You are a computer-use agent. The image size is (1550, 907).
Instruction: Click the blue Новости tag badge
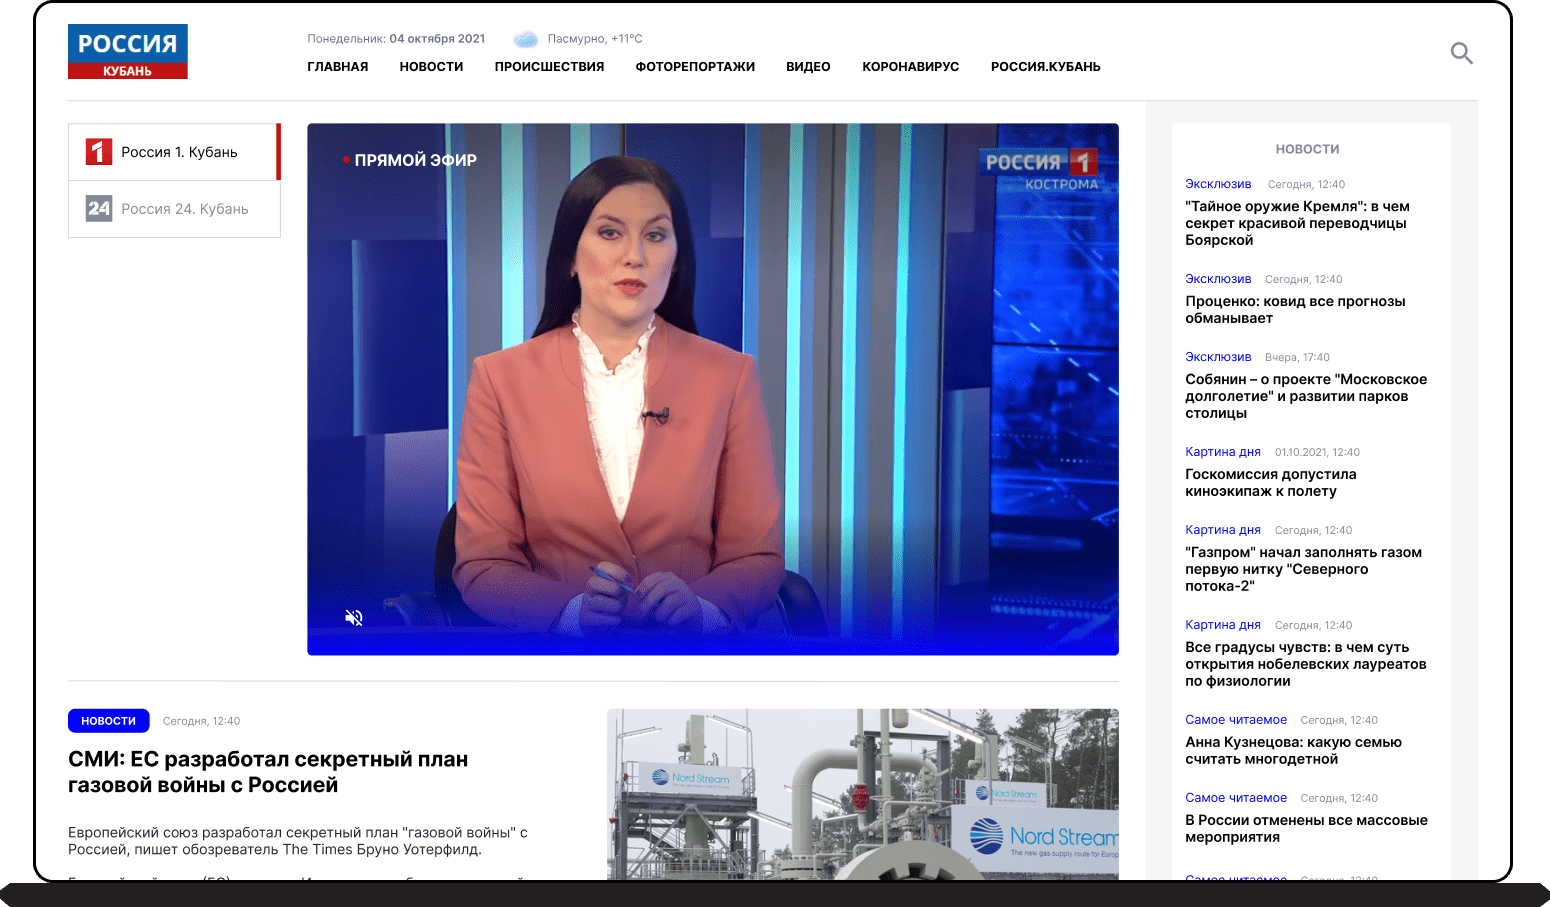click(108, 721)
